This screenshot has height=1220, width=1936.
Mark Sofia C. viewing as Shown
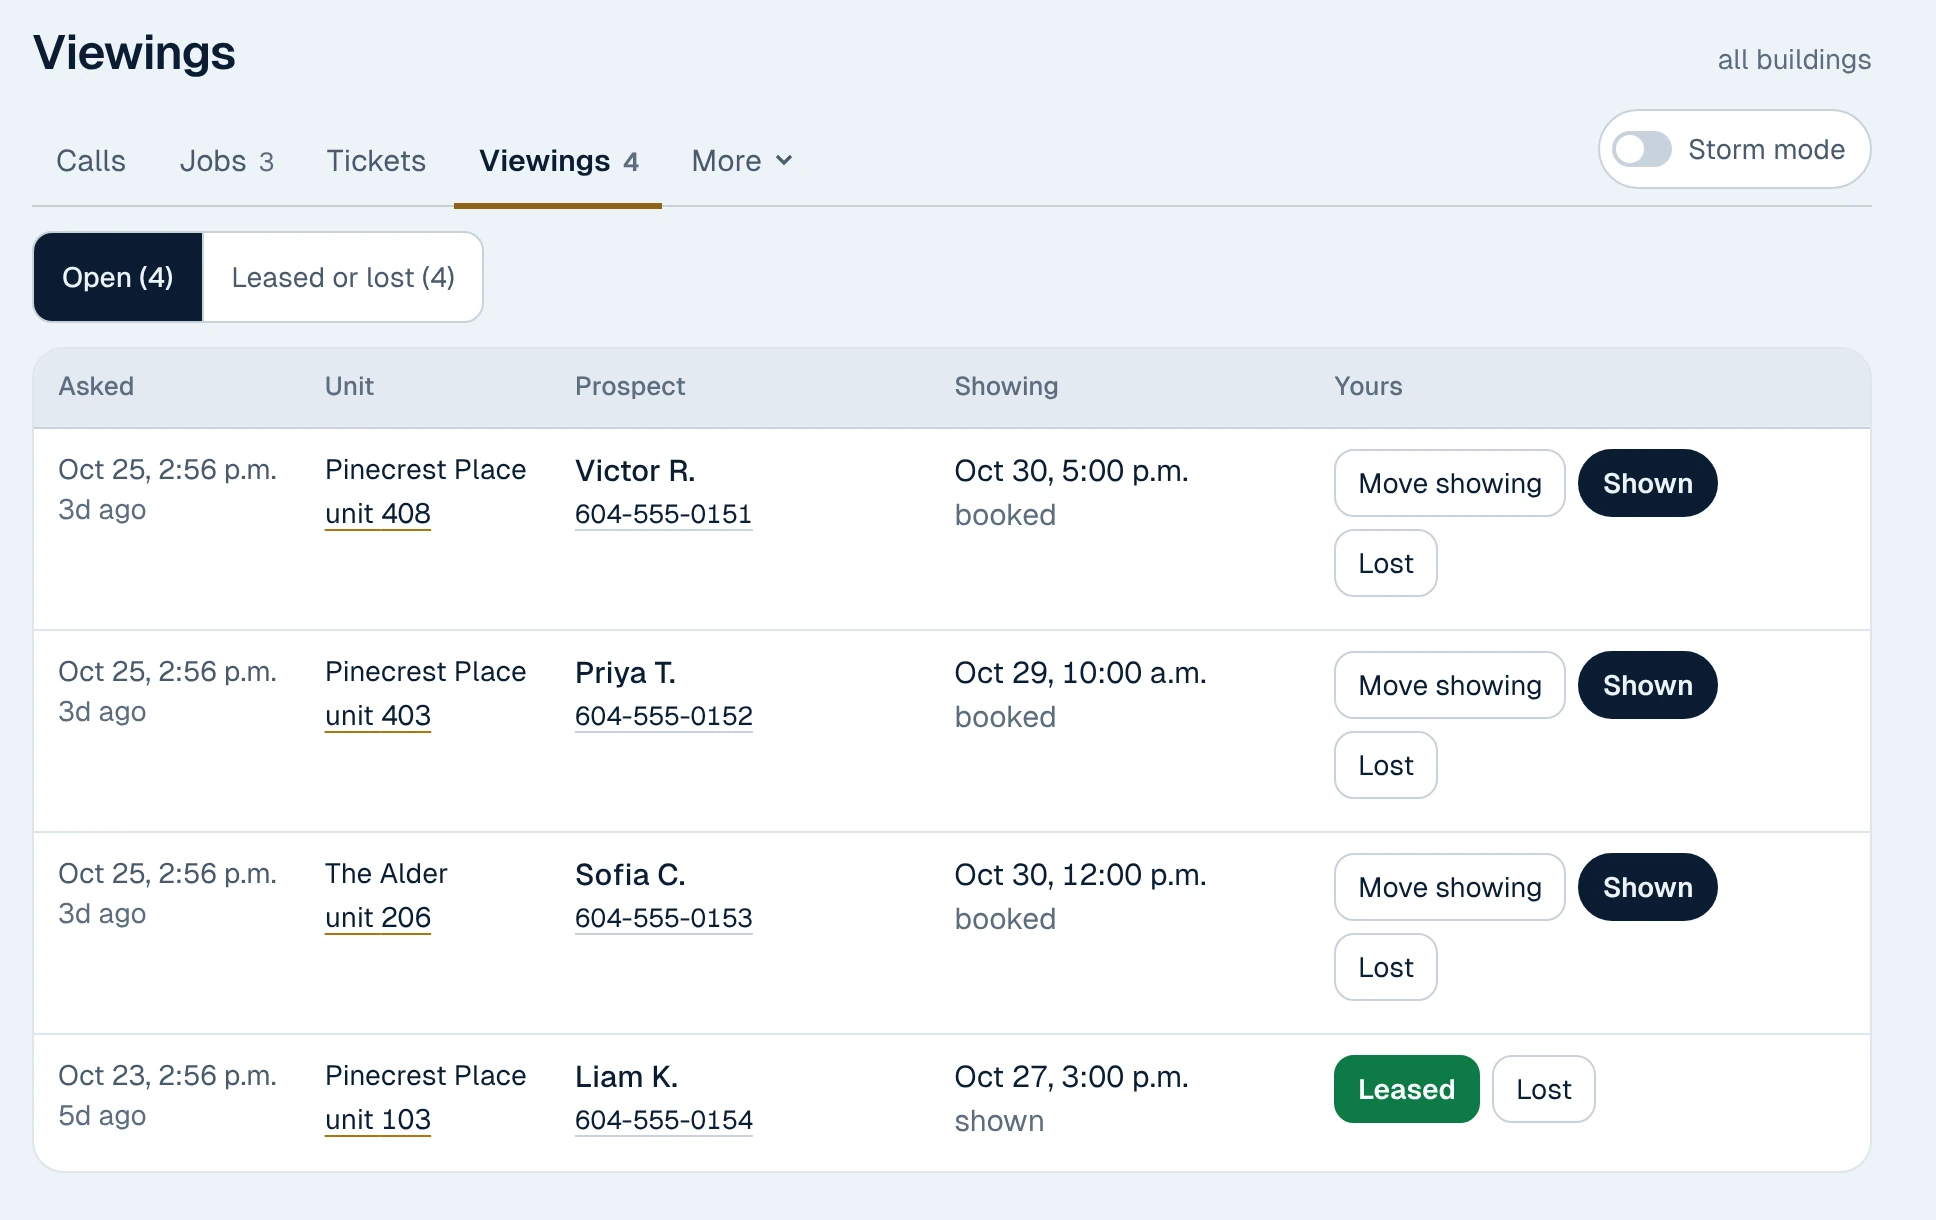click(1648, 887)
